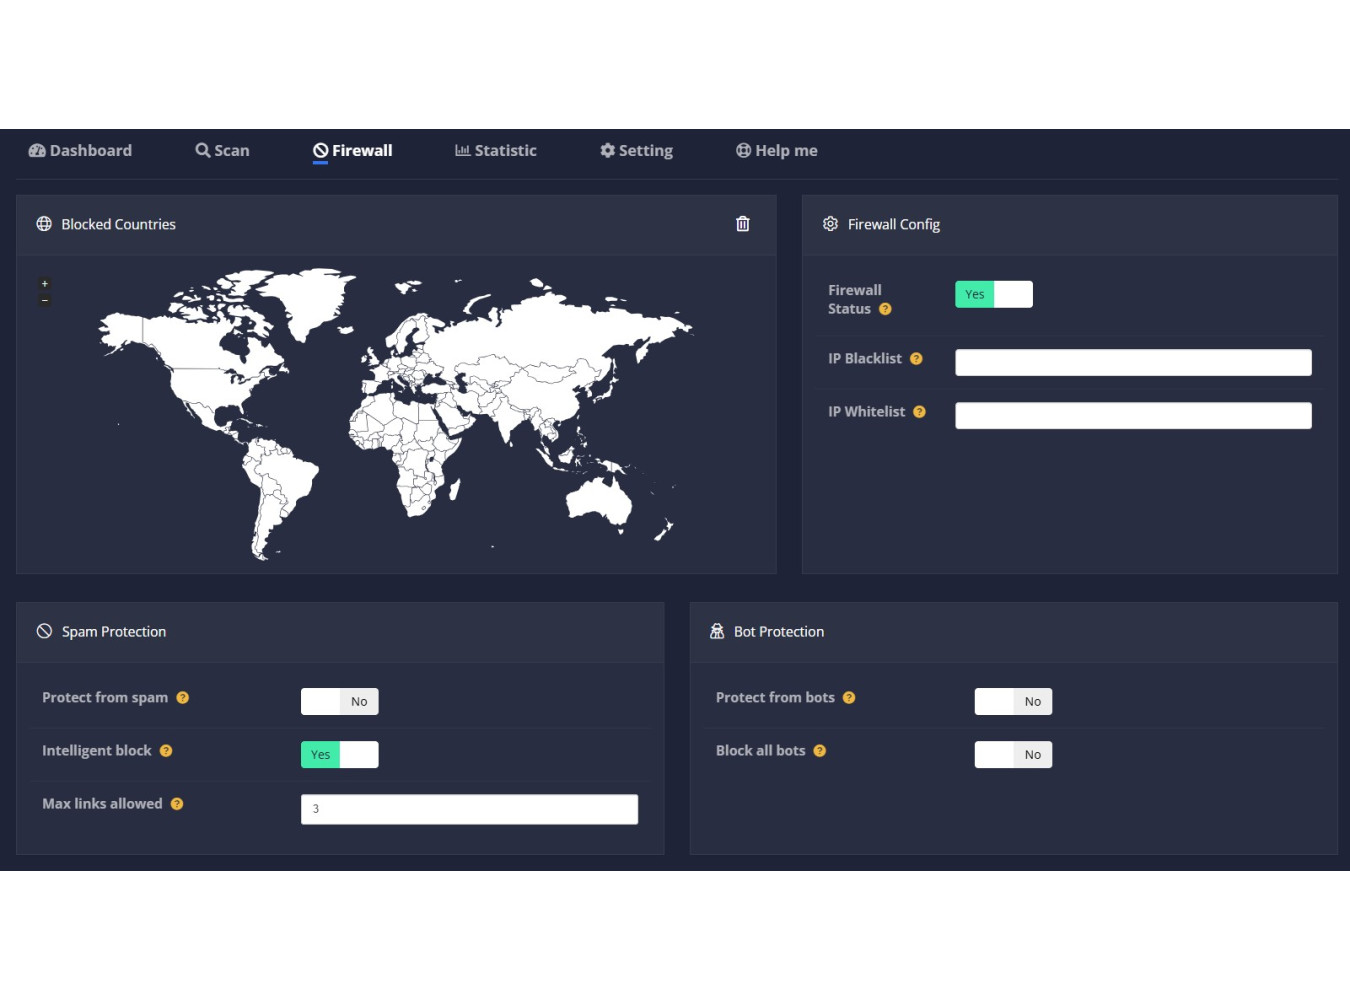Enable the Protect from spam switch
This screenshot has height=1000, width=1350.
pos(339,701)
